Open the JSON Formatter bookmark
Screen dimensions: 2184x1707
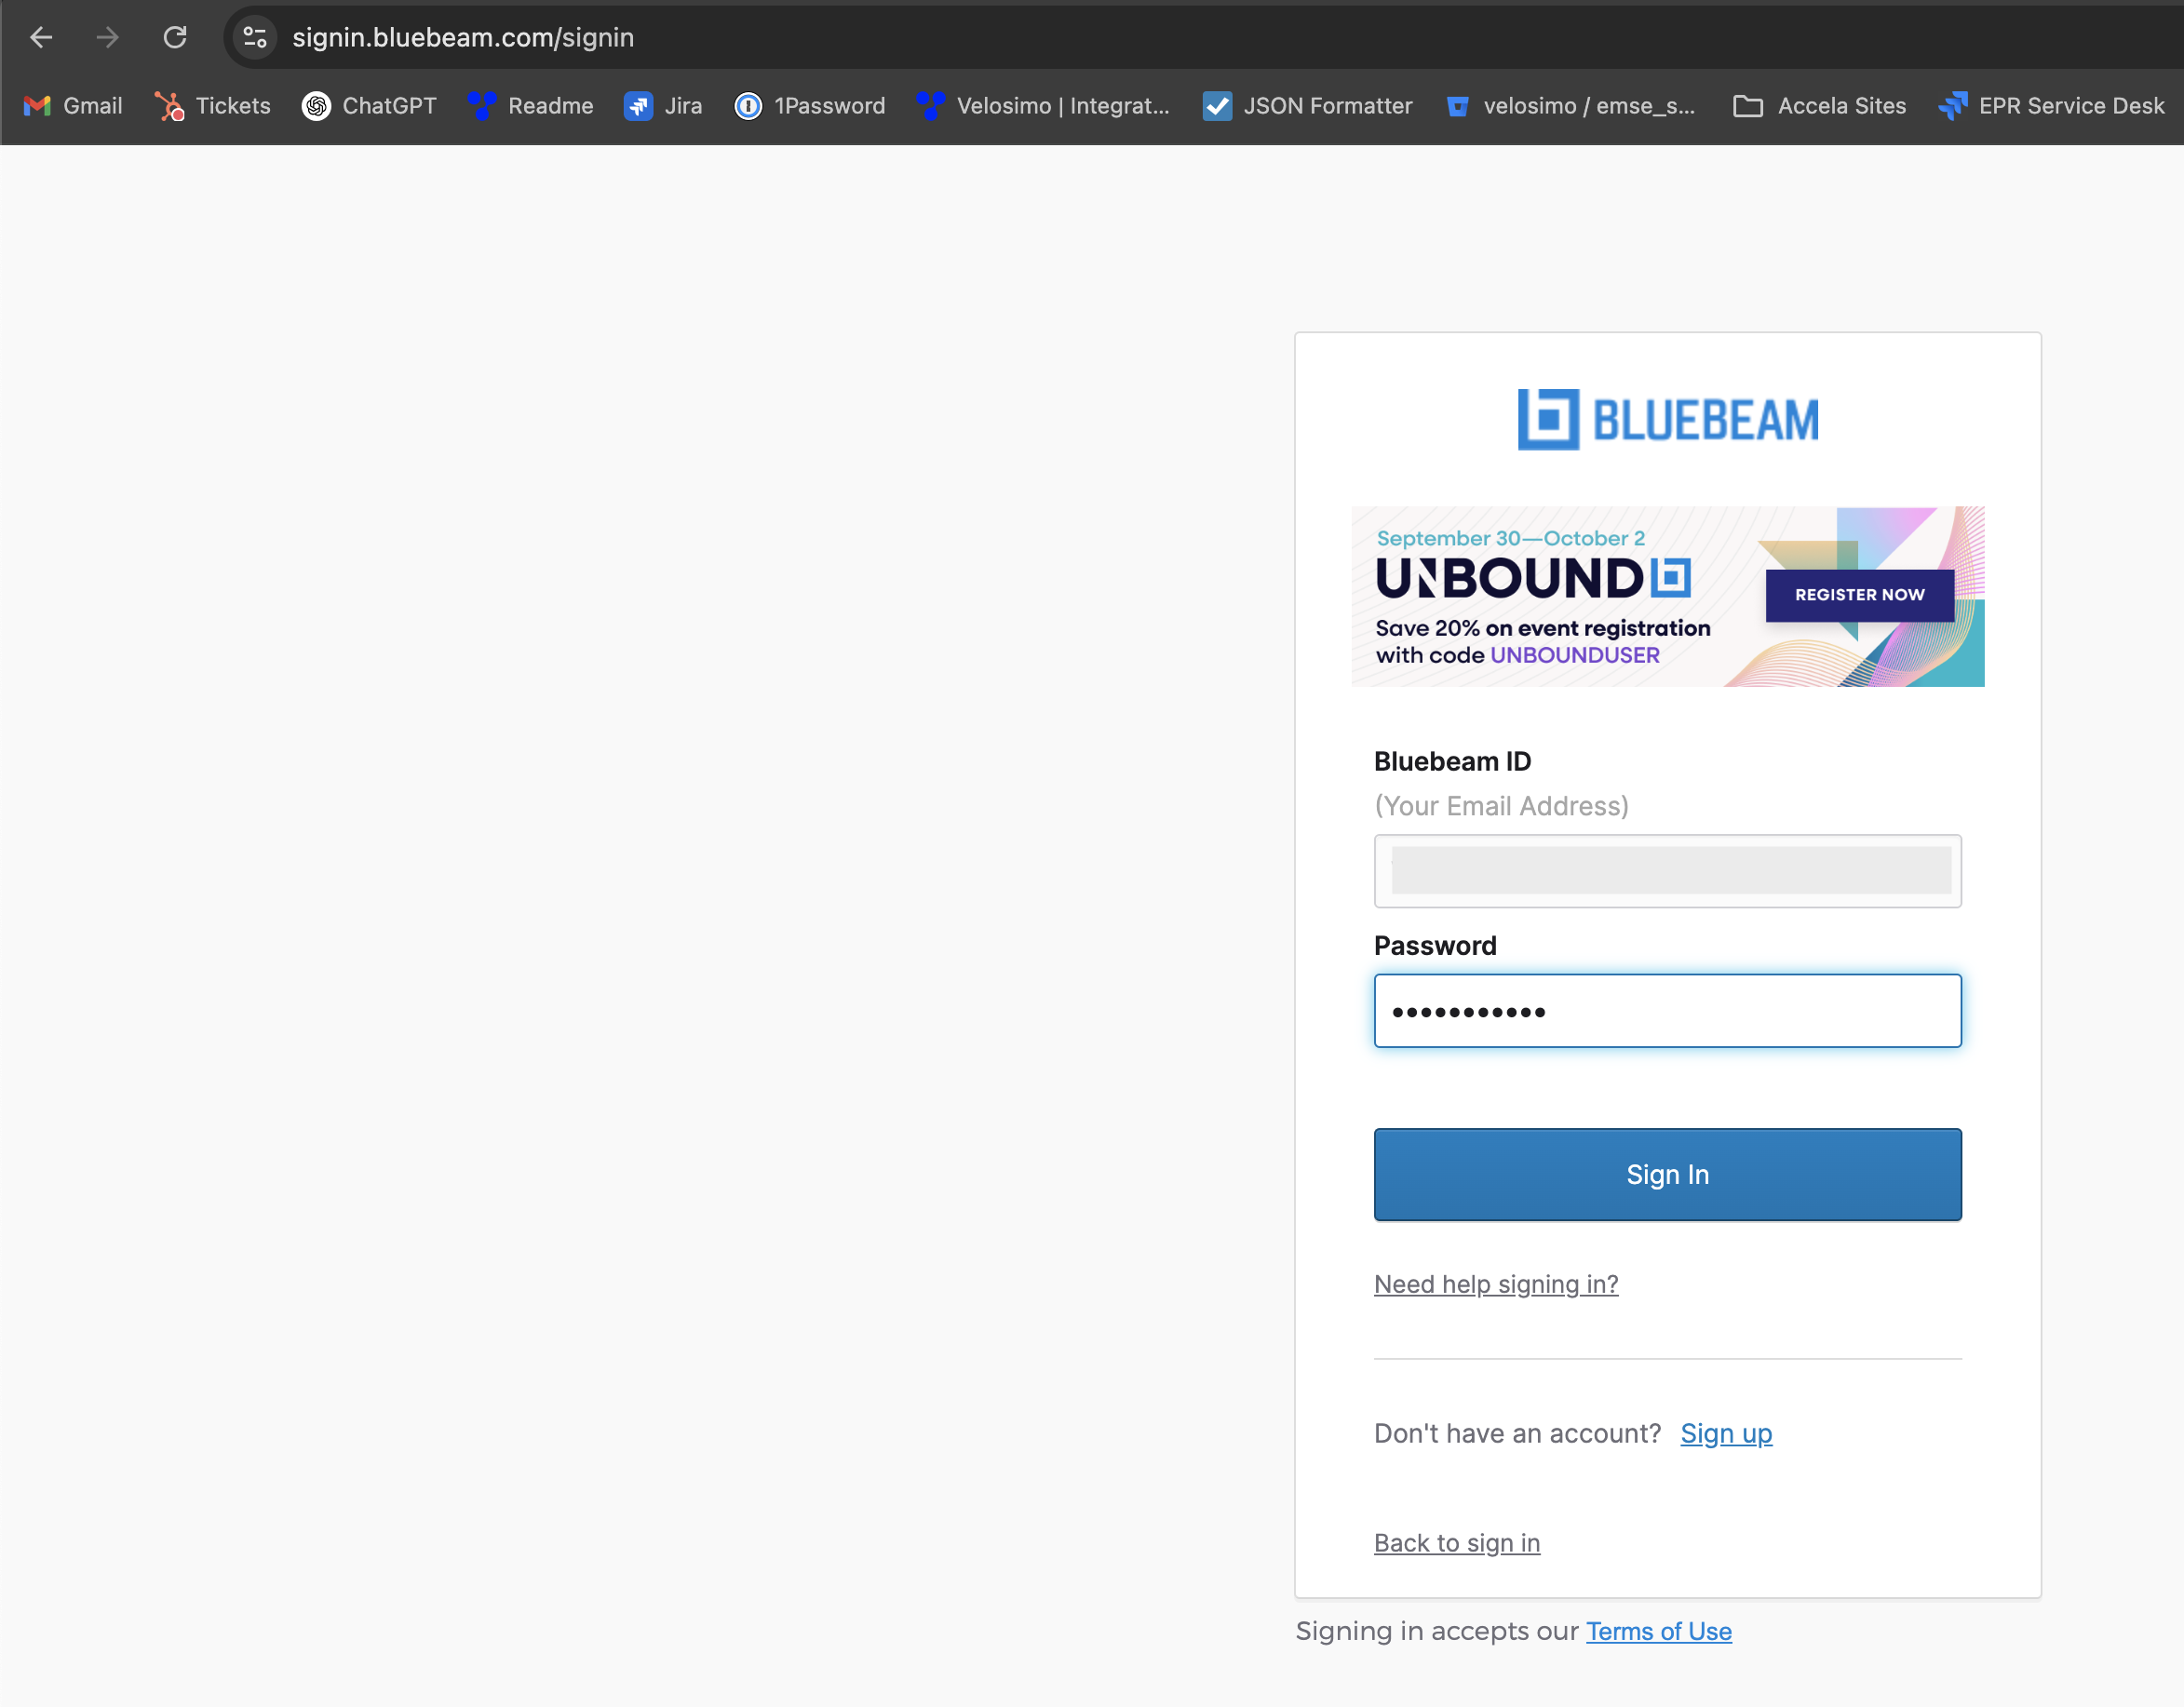coord(1308,106)
